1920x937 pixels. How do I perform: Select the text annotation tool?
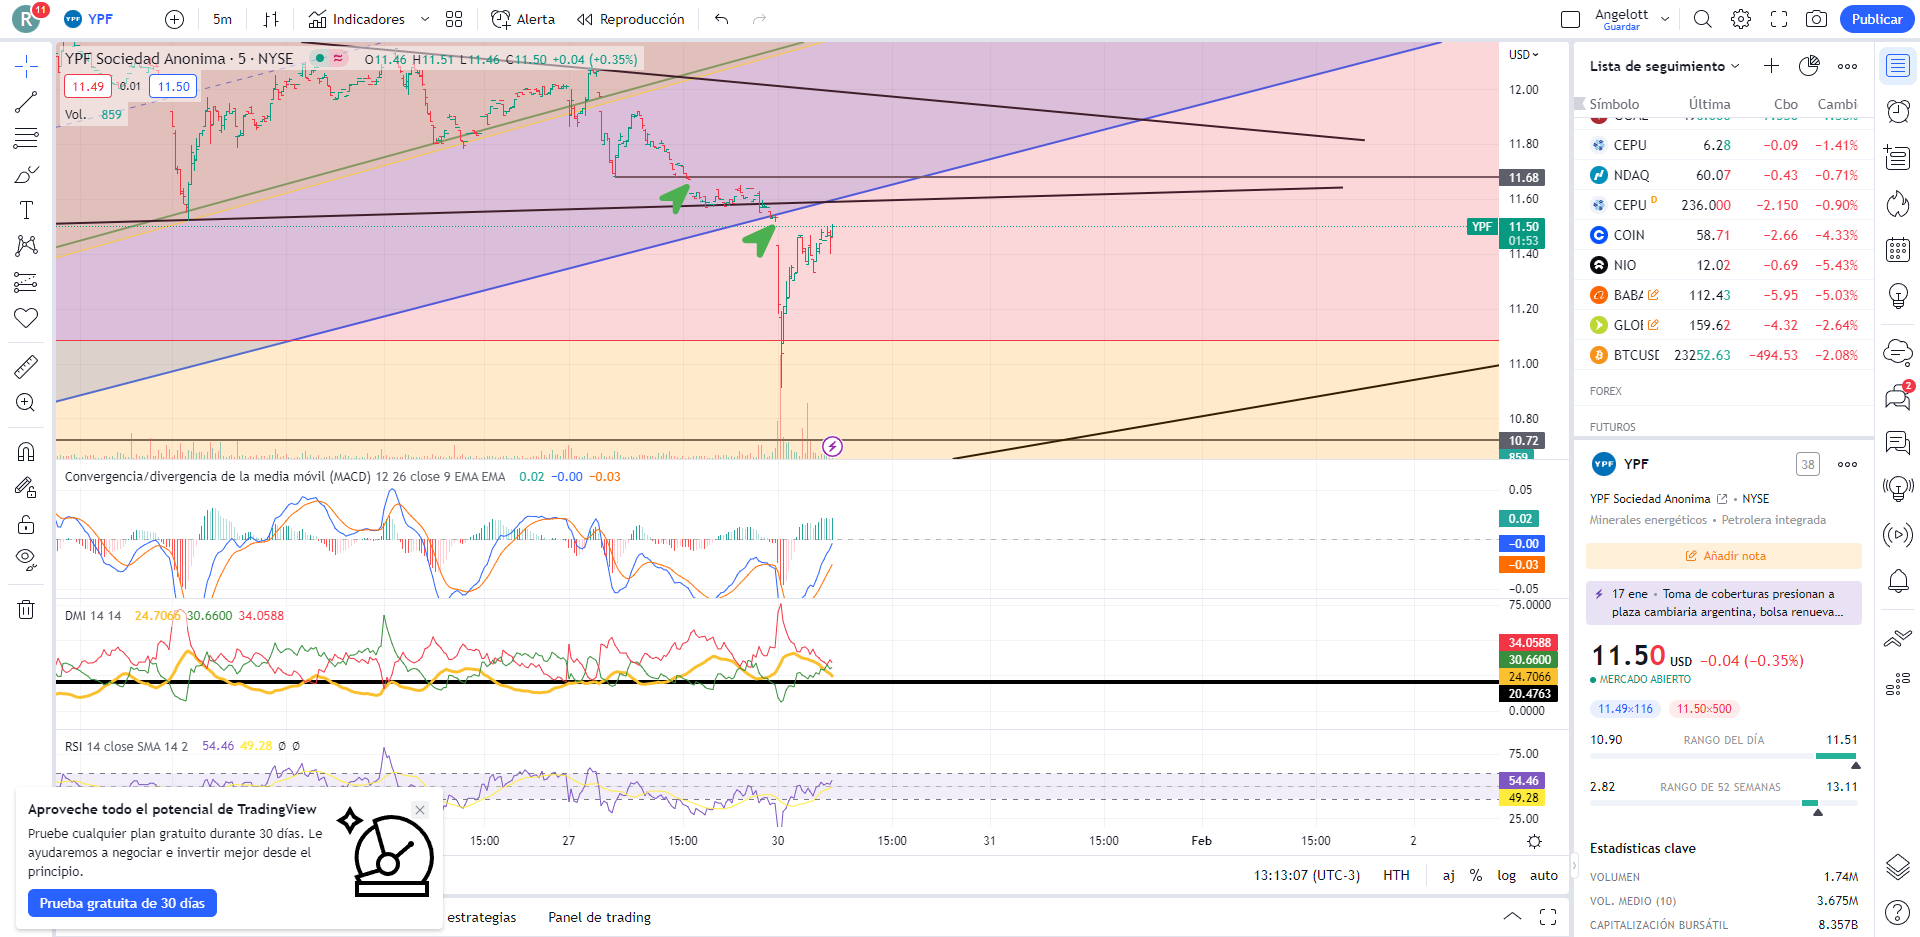[x=26, y=210]
